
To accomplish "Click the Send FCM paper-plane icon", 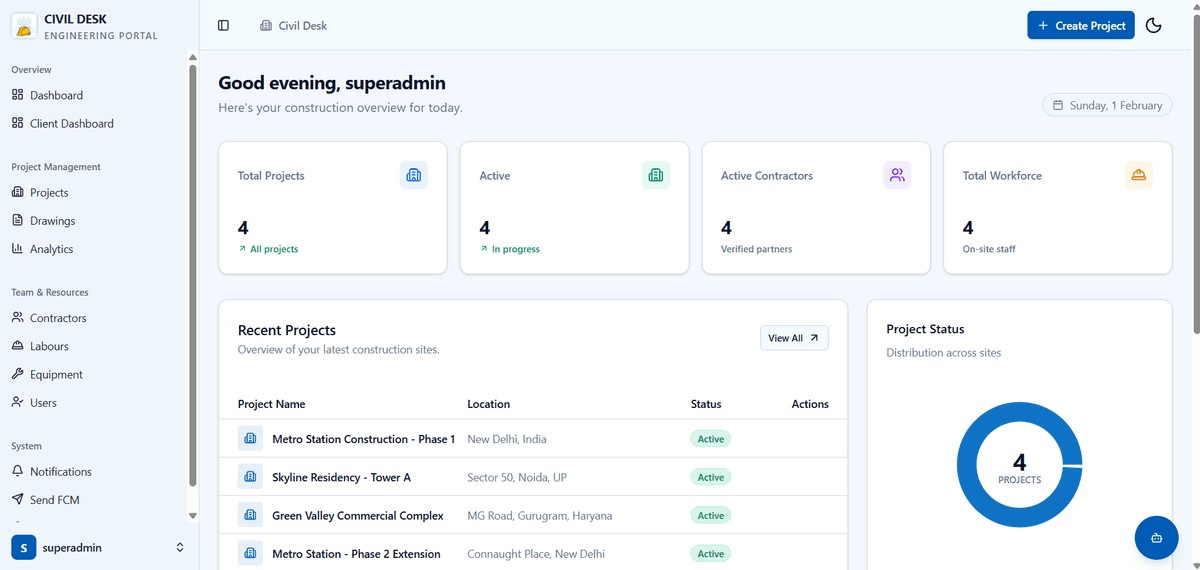I will [17, 498].
